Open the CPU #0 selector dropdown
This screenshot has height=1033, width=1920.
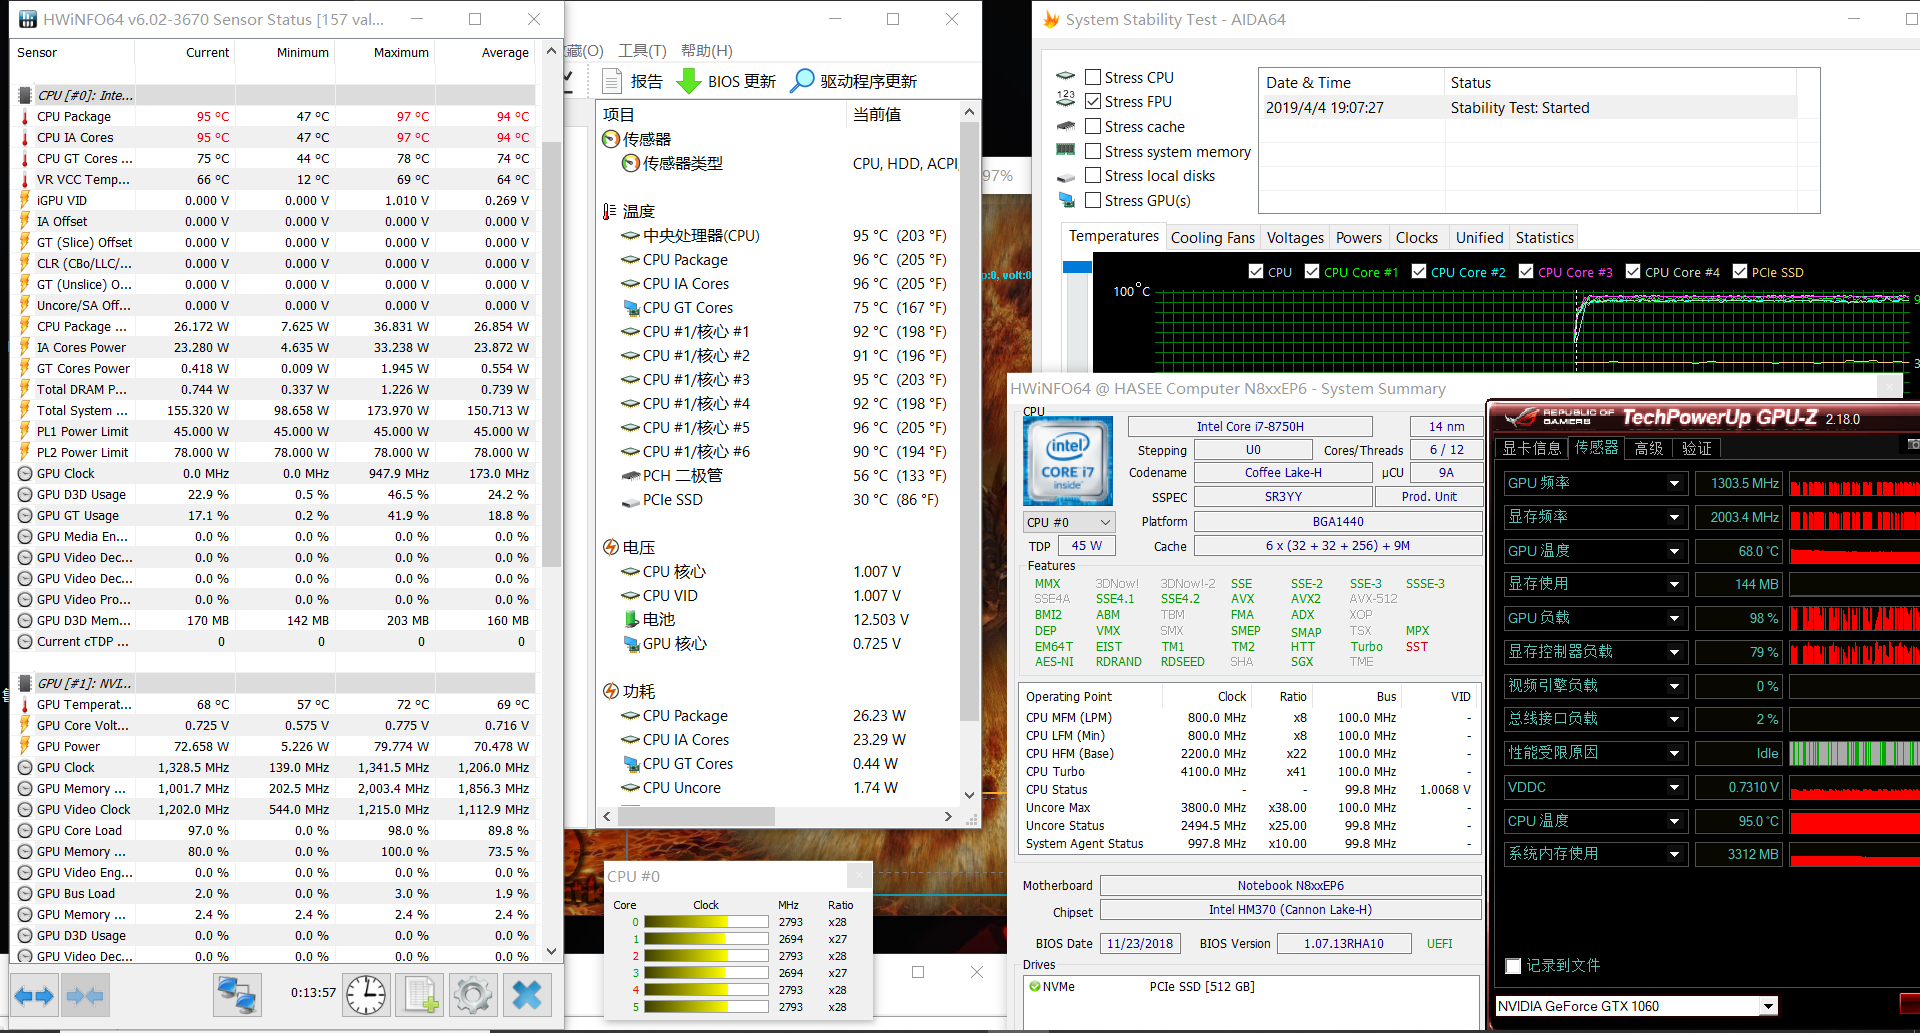pos(1068,522)
